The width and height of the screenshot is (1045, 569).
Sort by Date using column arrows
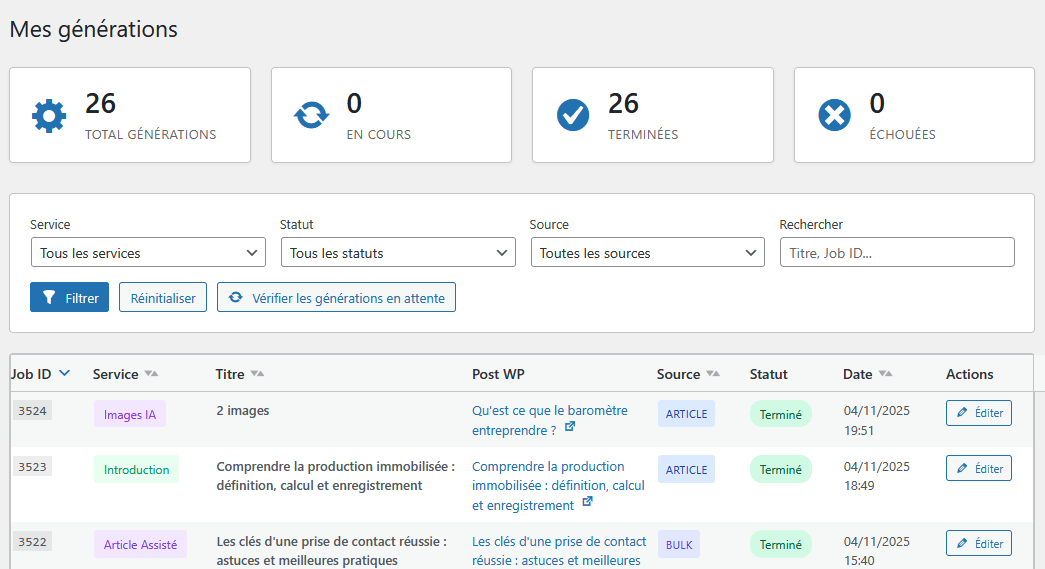click(885, 374)
